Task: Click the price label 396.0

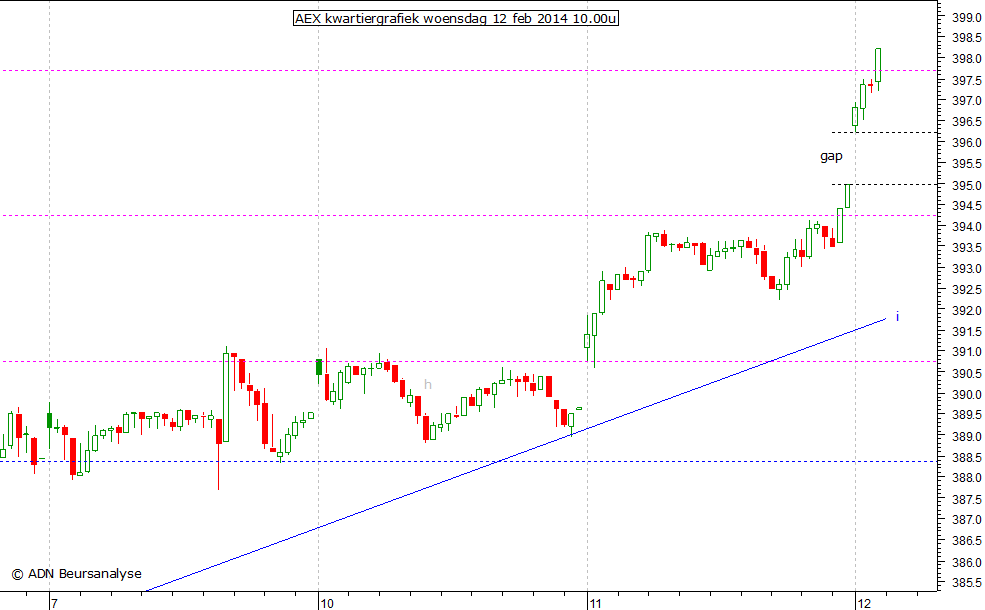Action: click(967, 143)
